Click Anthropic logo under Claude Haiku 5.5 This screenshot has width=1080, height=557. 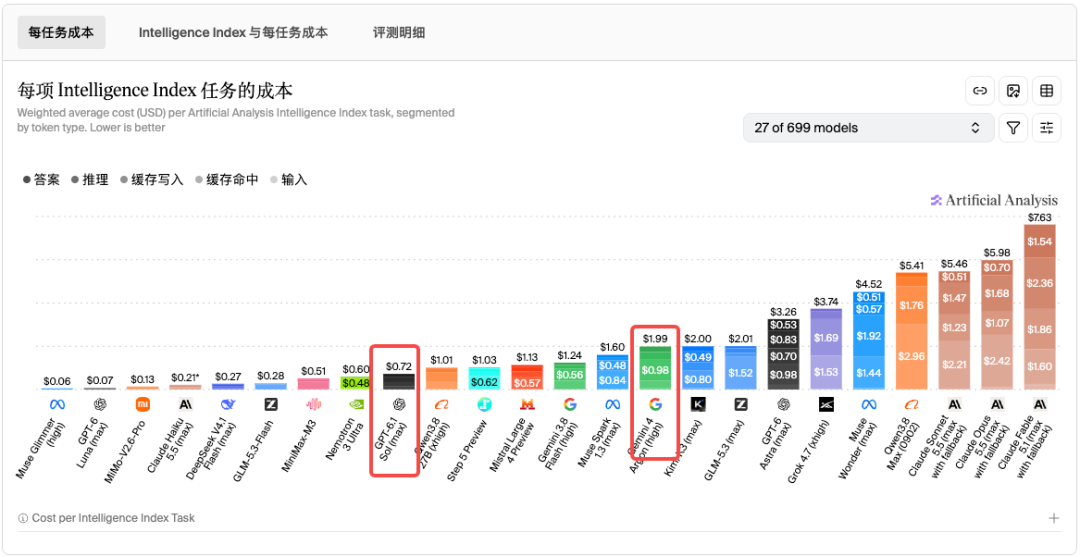[185, 404]
